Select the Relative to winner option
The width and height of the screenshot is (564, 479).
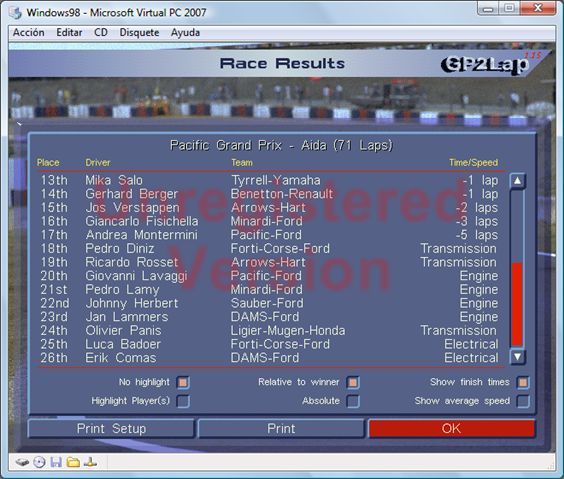(x=353, y=382)
